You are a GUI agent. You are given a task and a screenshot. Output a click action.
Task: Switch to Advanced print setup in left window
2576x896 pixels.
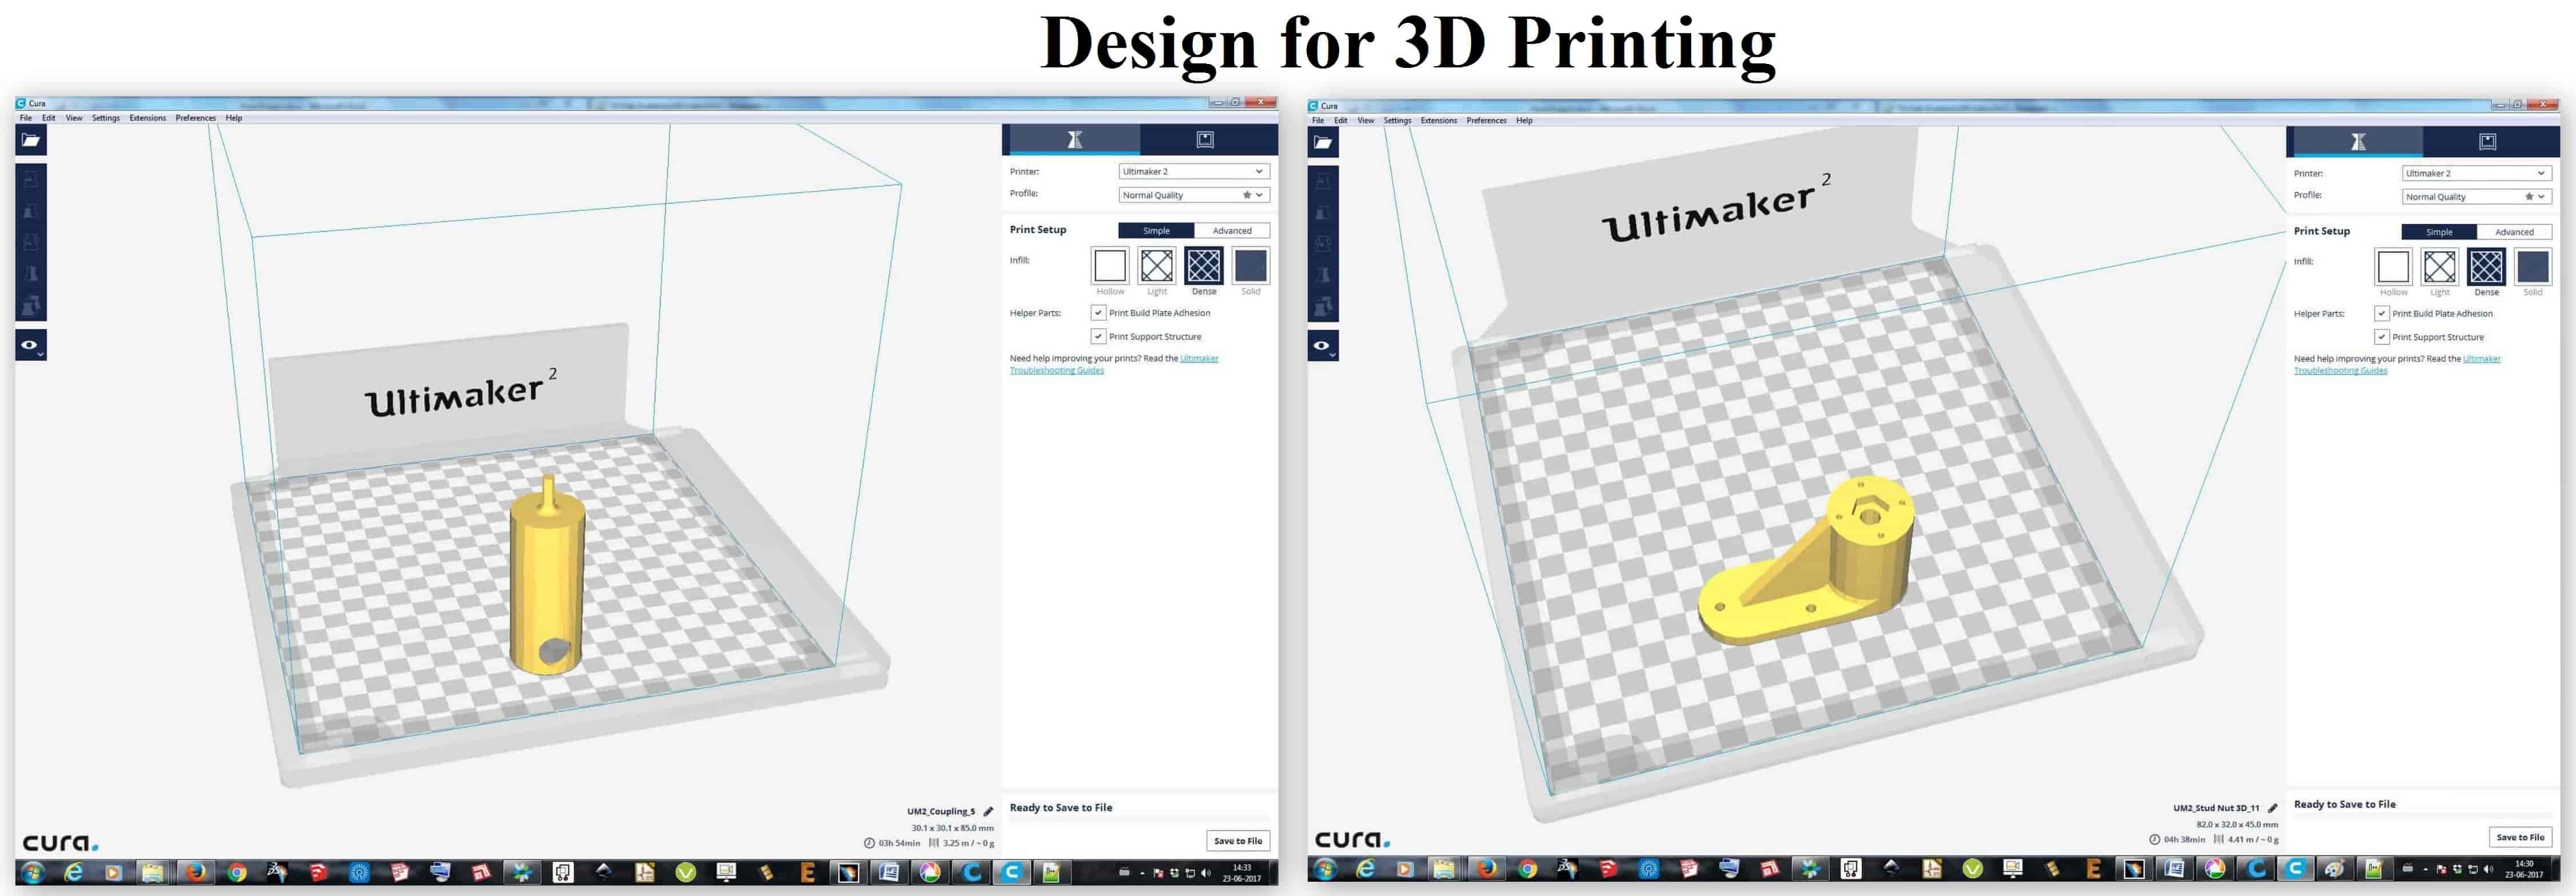(x=1232, y=230)
